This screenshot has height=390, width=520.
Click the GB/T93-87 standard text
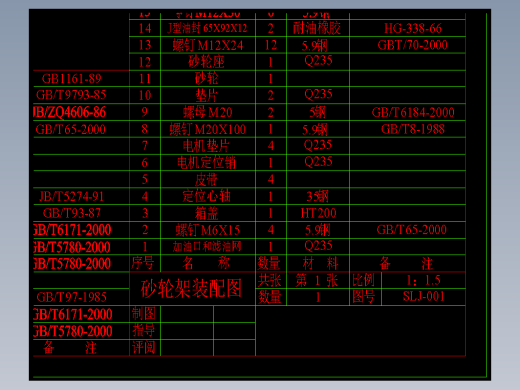pos(72,213)
